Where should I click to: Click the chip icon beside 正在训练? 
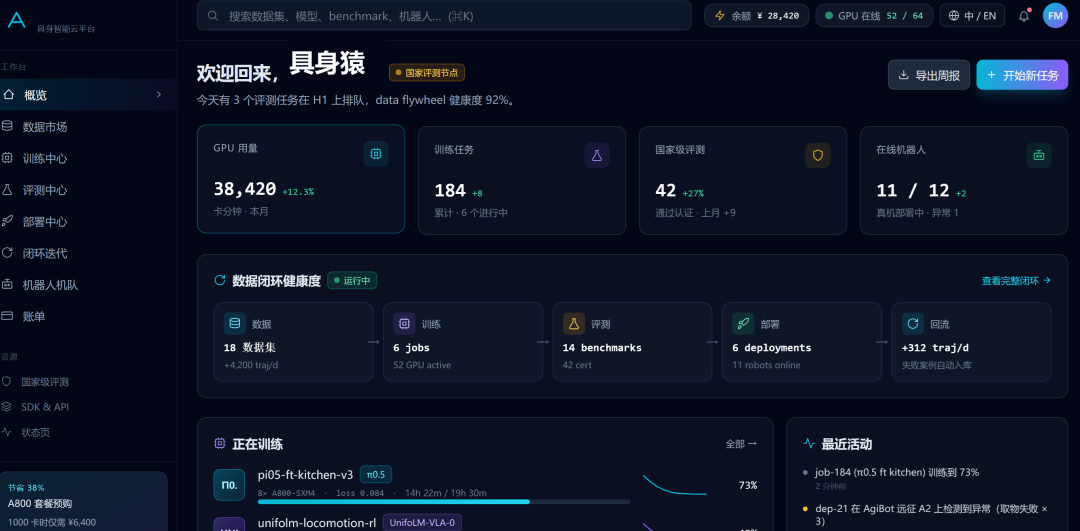pos(220,444)
